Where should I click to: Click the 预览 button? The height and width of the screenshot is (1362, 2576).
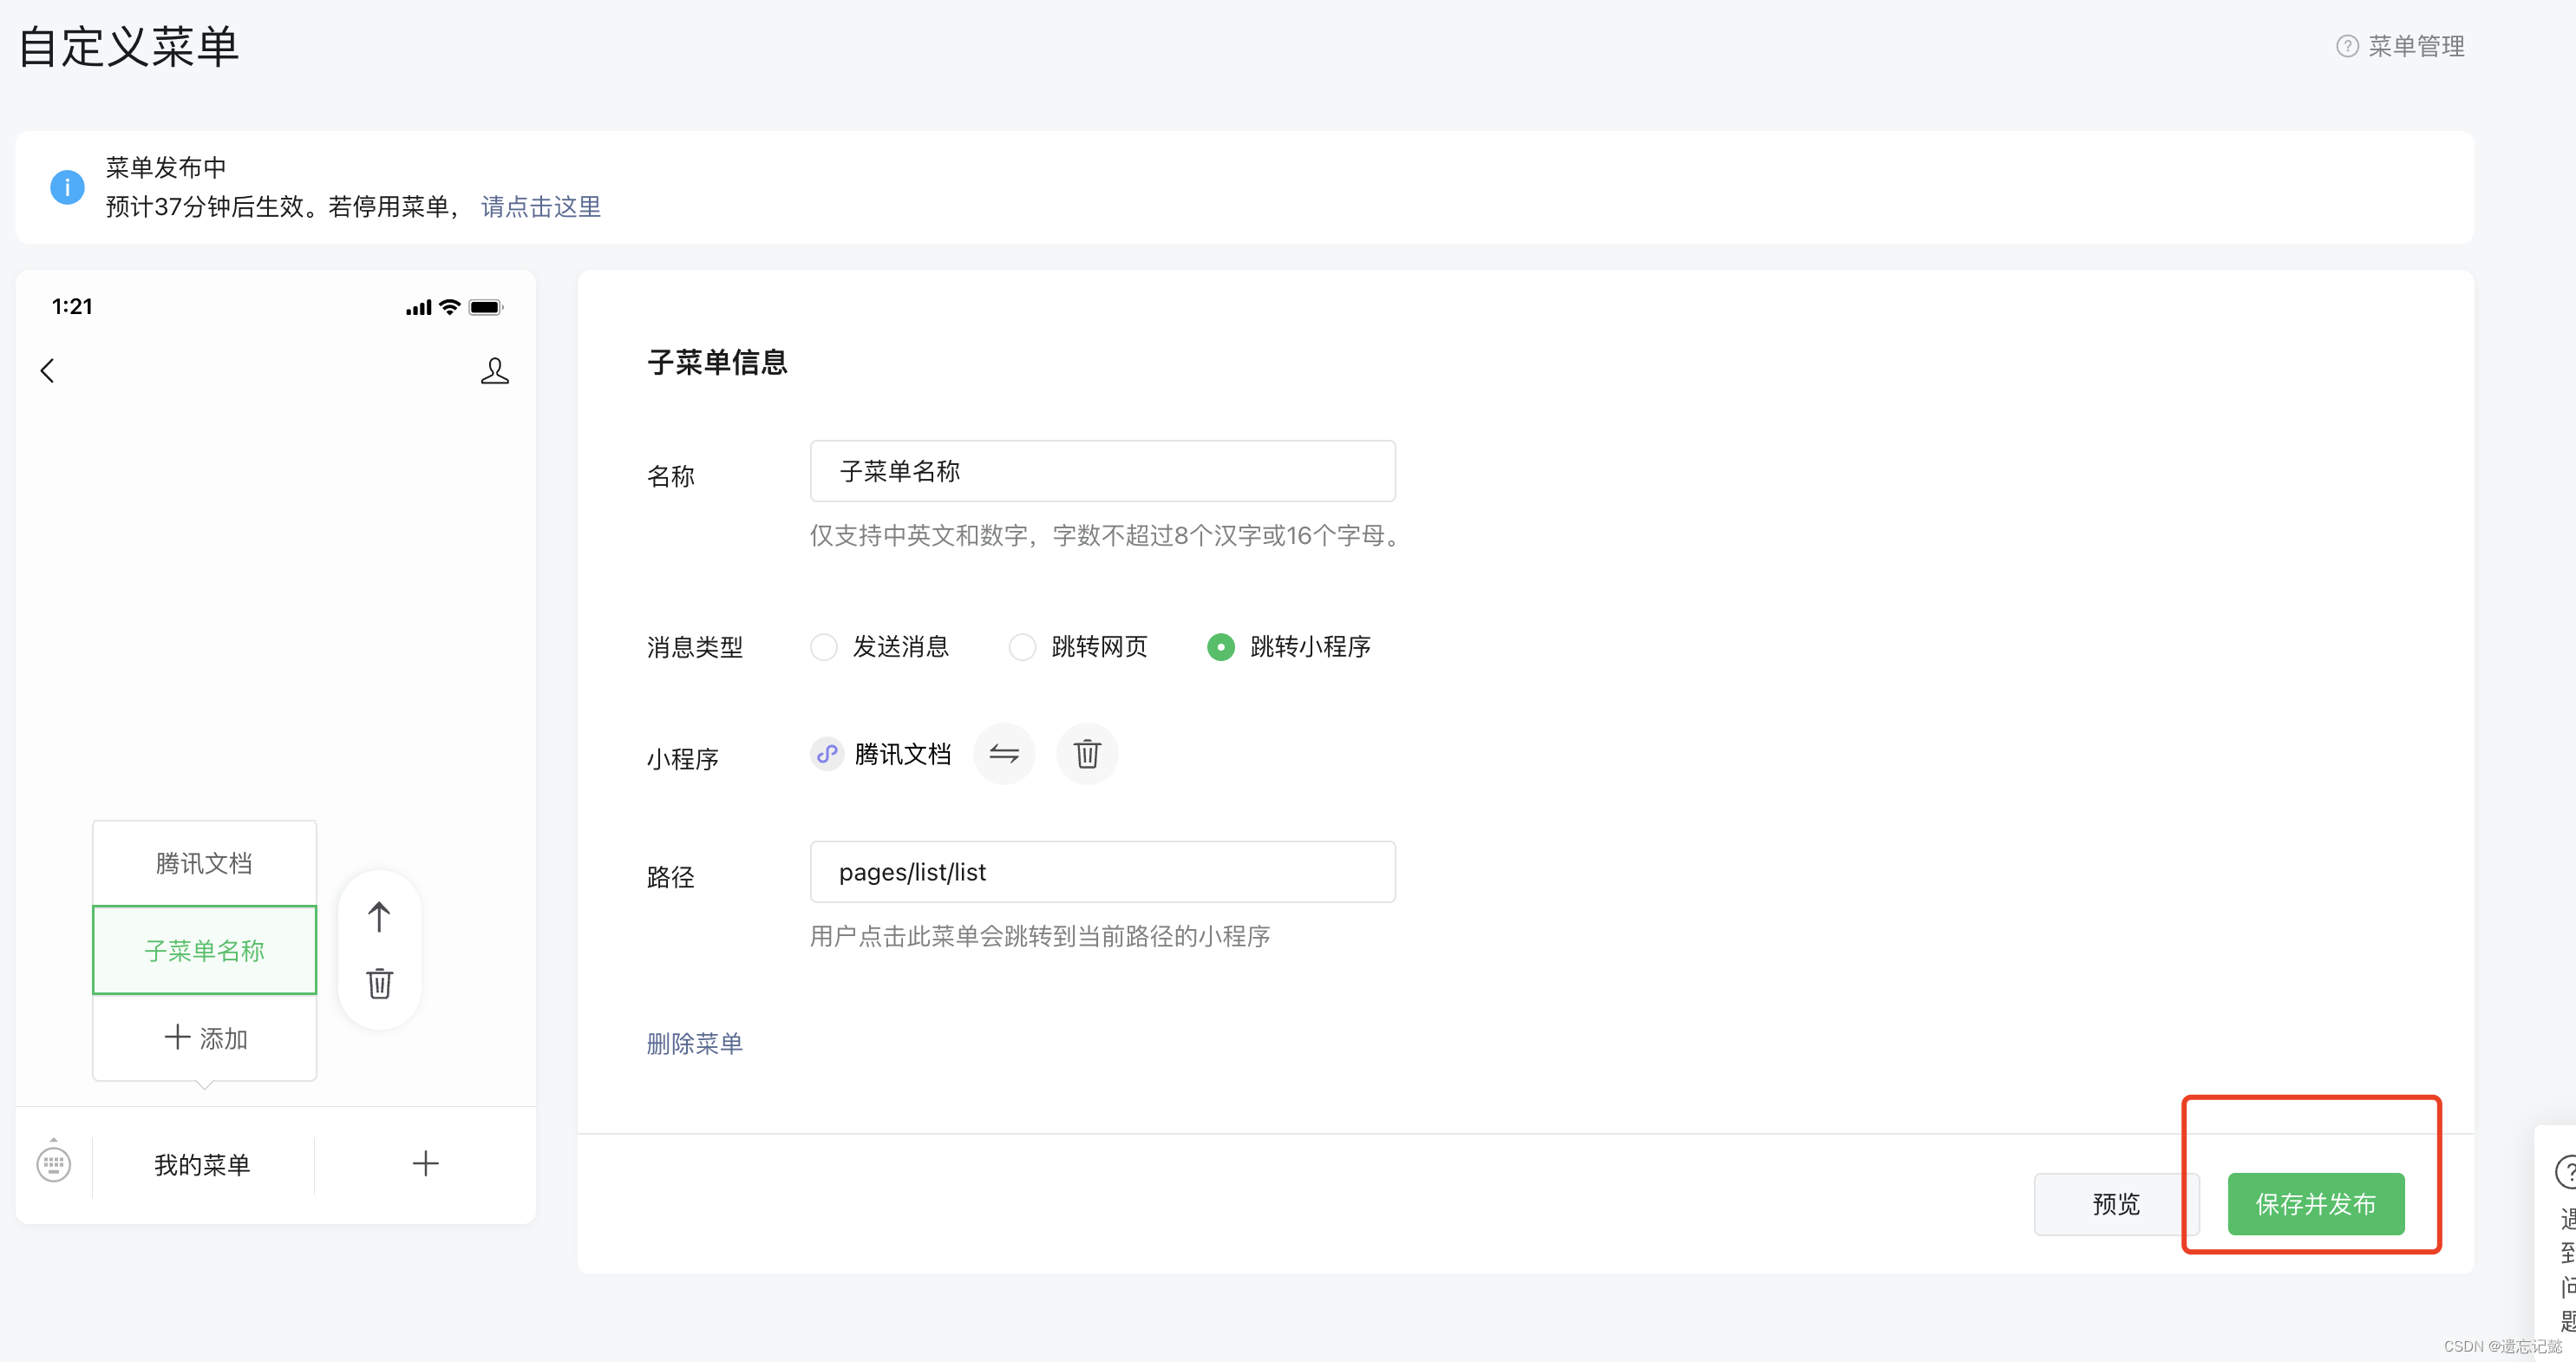2115,1204
